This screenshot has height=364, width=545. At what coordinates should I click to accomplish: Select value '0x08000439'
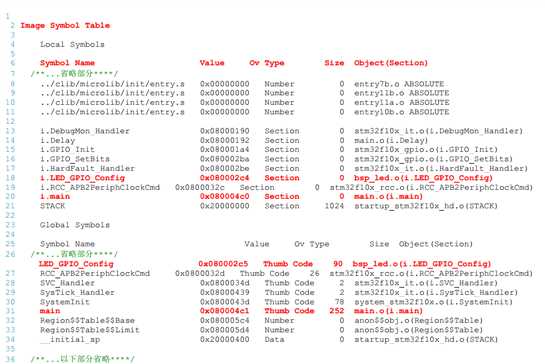[225, 292]
